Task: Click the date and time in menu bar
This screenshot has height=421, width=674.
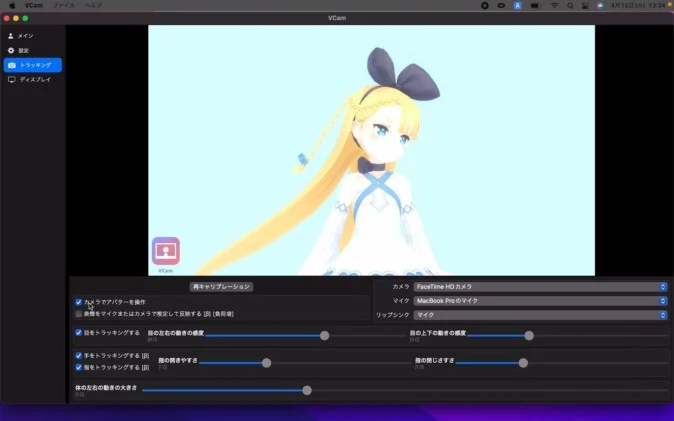Action: click(x=638, y=6)
